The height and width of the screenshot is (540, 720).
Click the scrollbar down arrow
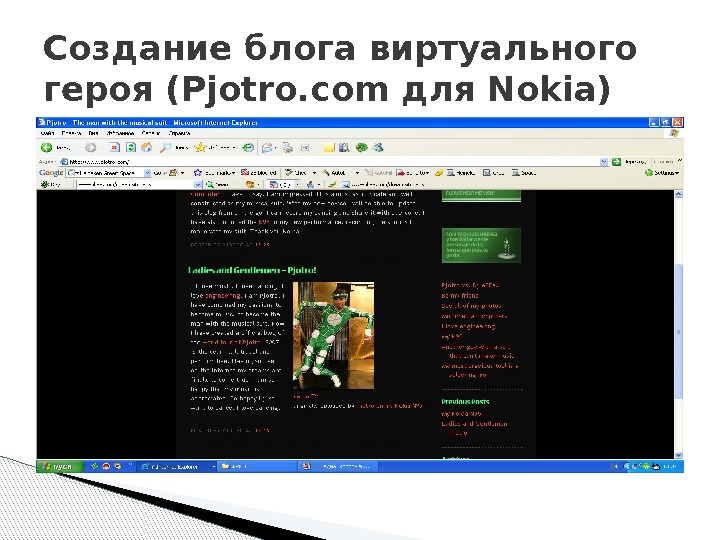pyautogui.click(x=679, y=455)
